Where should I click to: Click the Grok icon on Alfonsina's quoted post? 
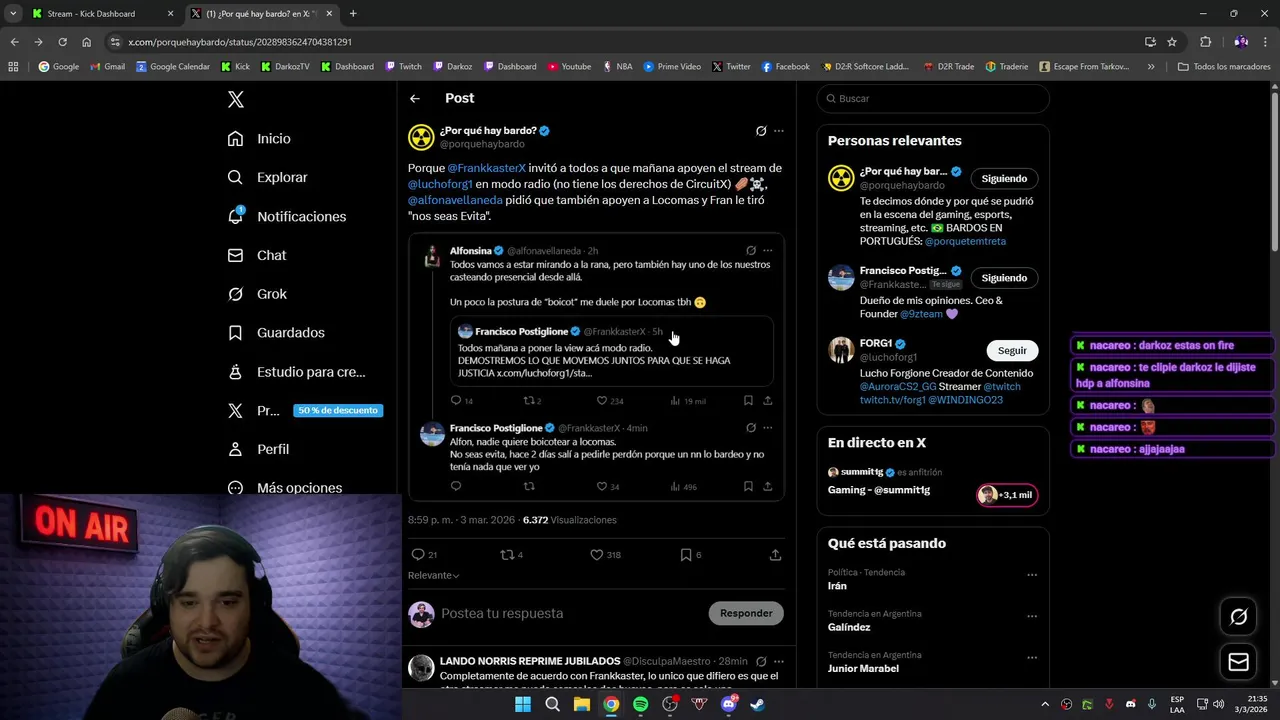point(751,251)
